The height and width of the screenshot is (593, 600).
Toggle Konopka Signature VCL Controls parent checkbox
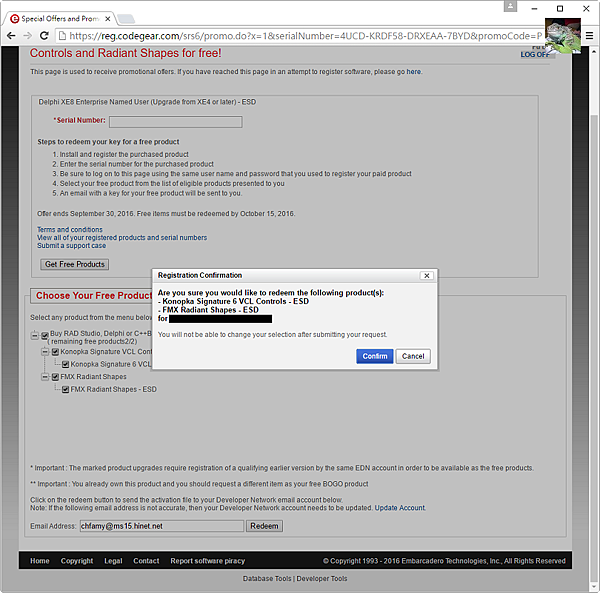click(x=55, y=352)
